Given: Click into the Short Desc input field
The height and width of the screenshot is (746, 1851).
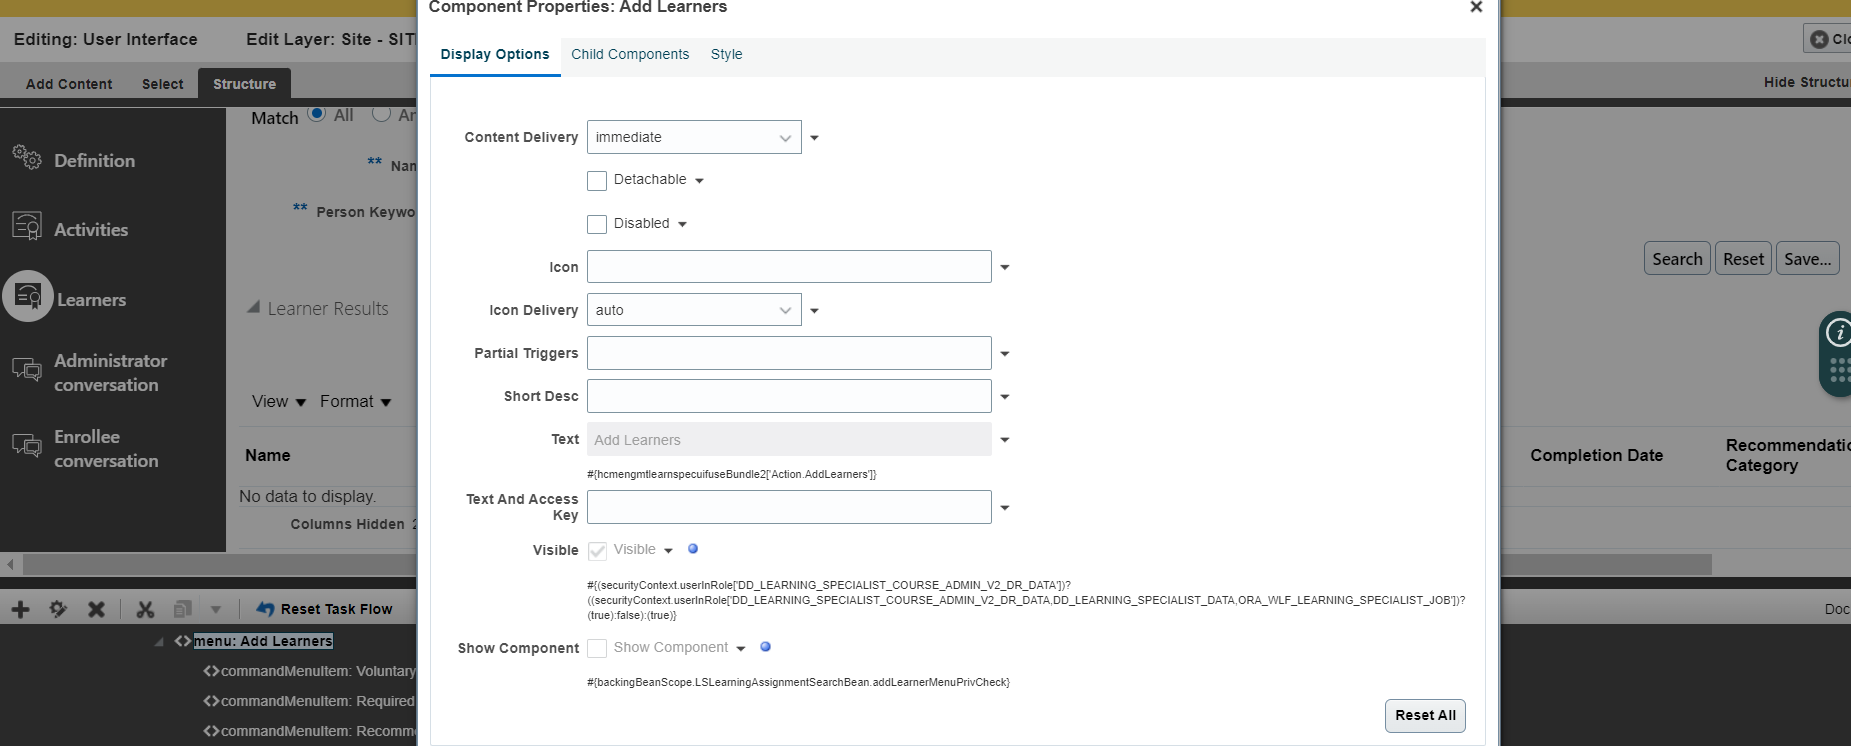Looking at the screenshot, I should (x=789, y=397).
